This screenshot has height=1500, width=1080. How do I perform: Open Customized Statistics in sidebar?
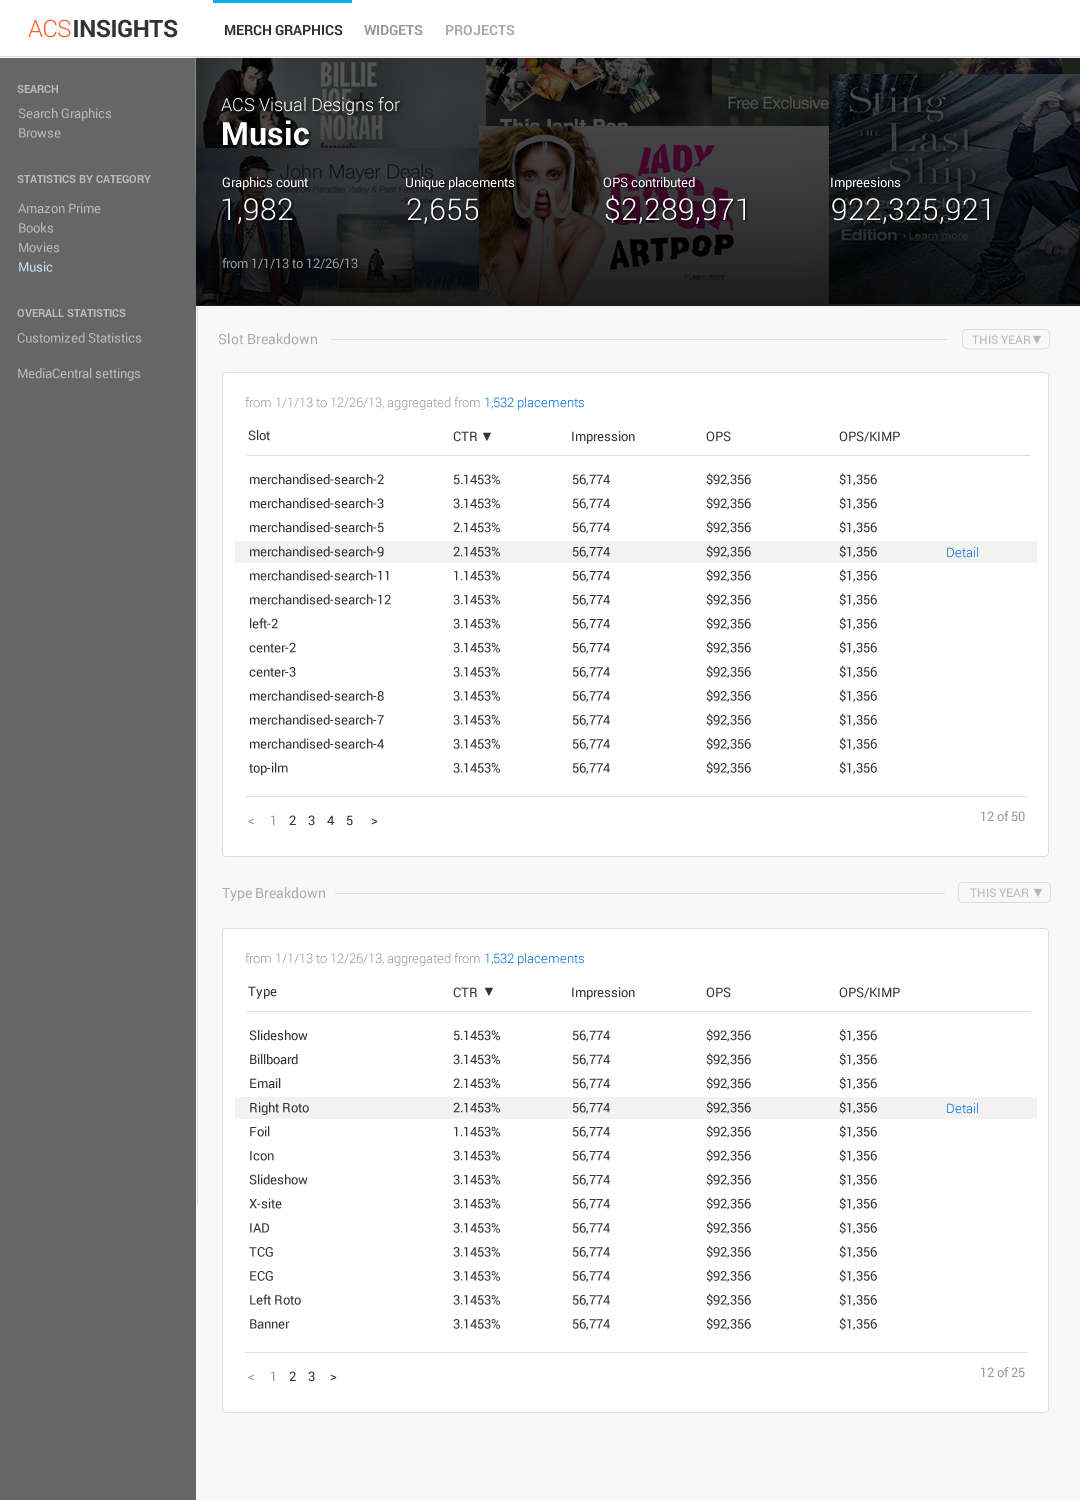click(x=79, y=339)
